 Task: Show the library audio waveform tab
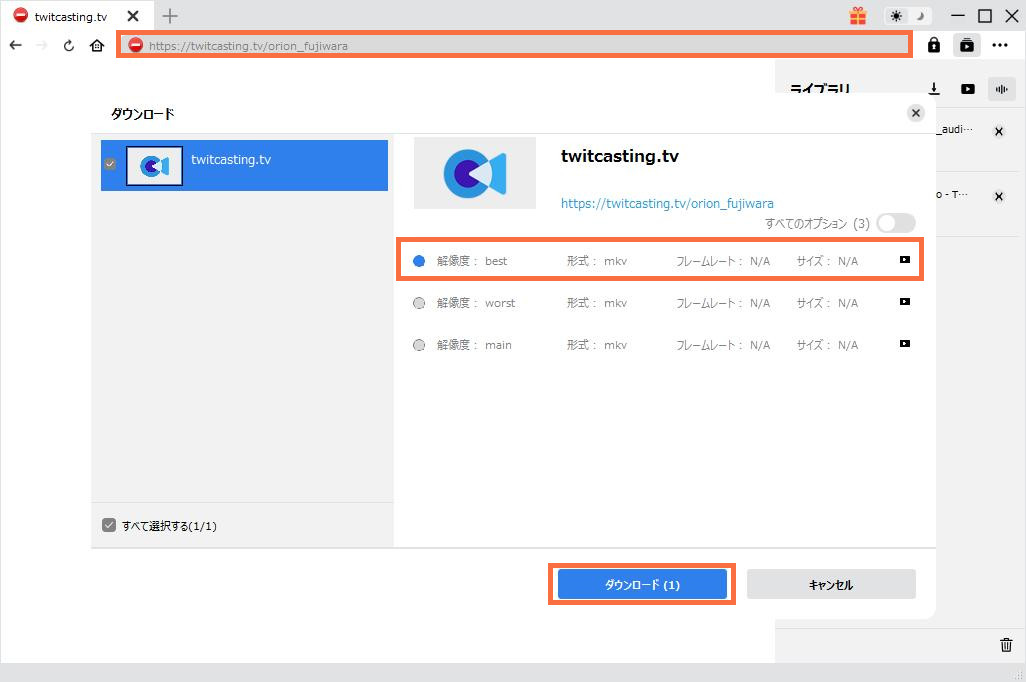coord(1002,89)
